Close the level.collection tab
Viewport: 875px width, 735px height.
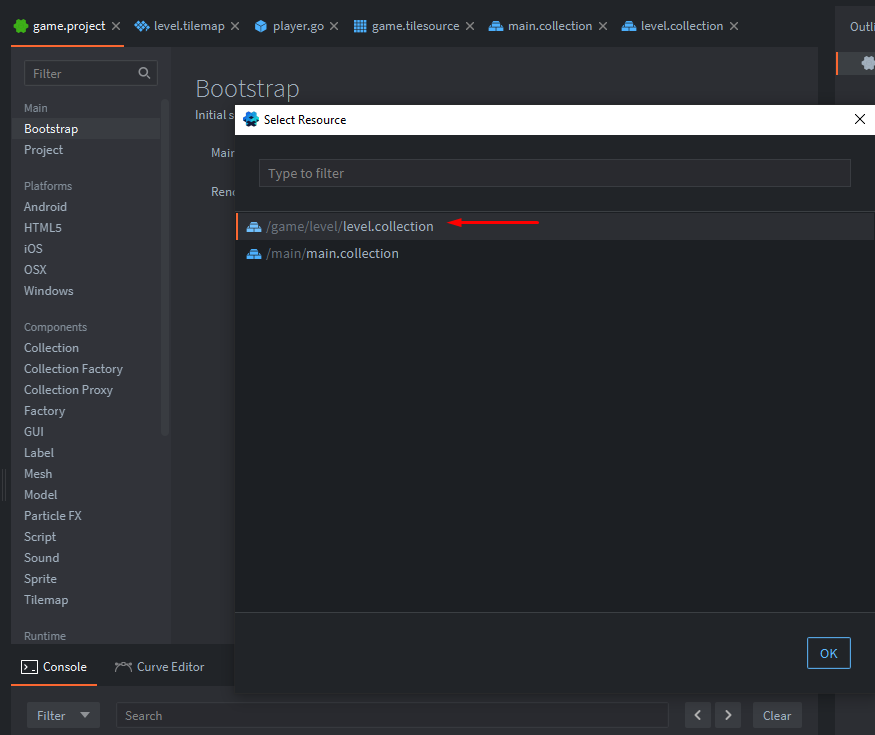[x=732, y=26]
